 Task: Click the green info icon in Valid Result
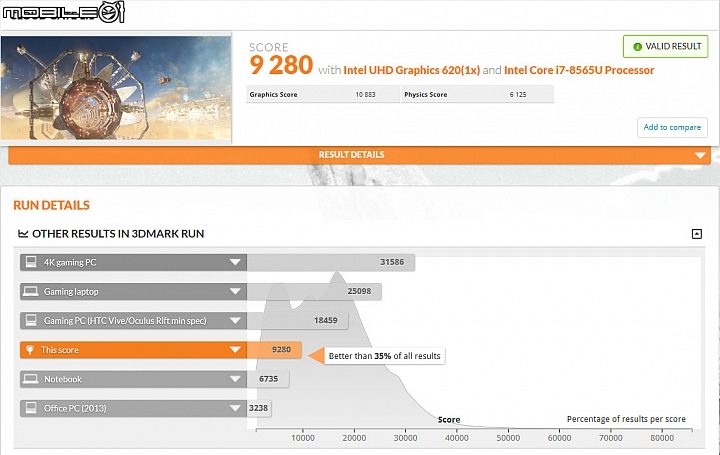637,46
